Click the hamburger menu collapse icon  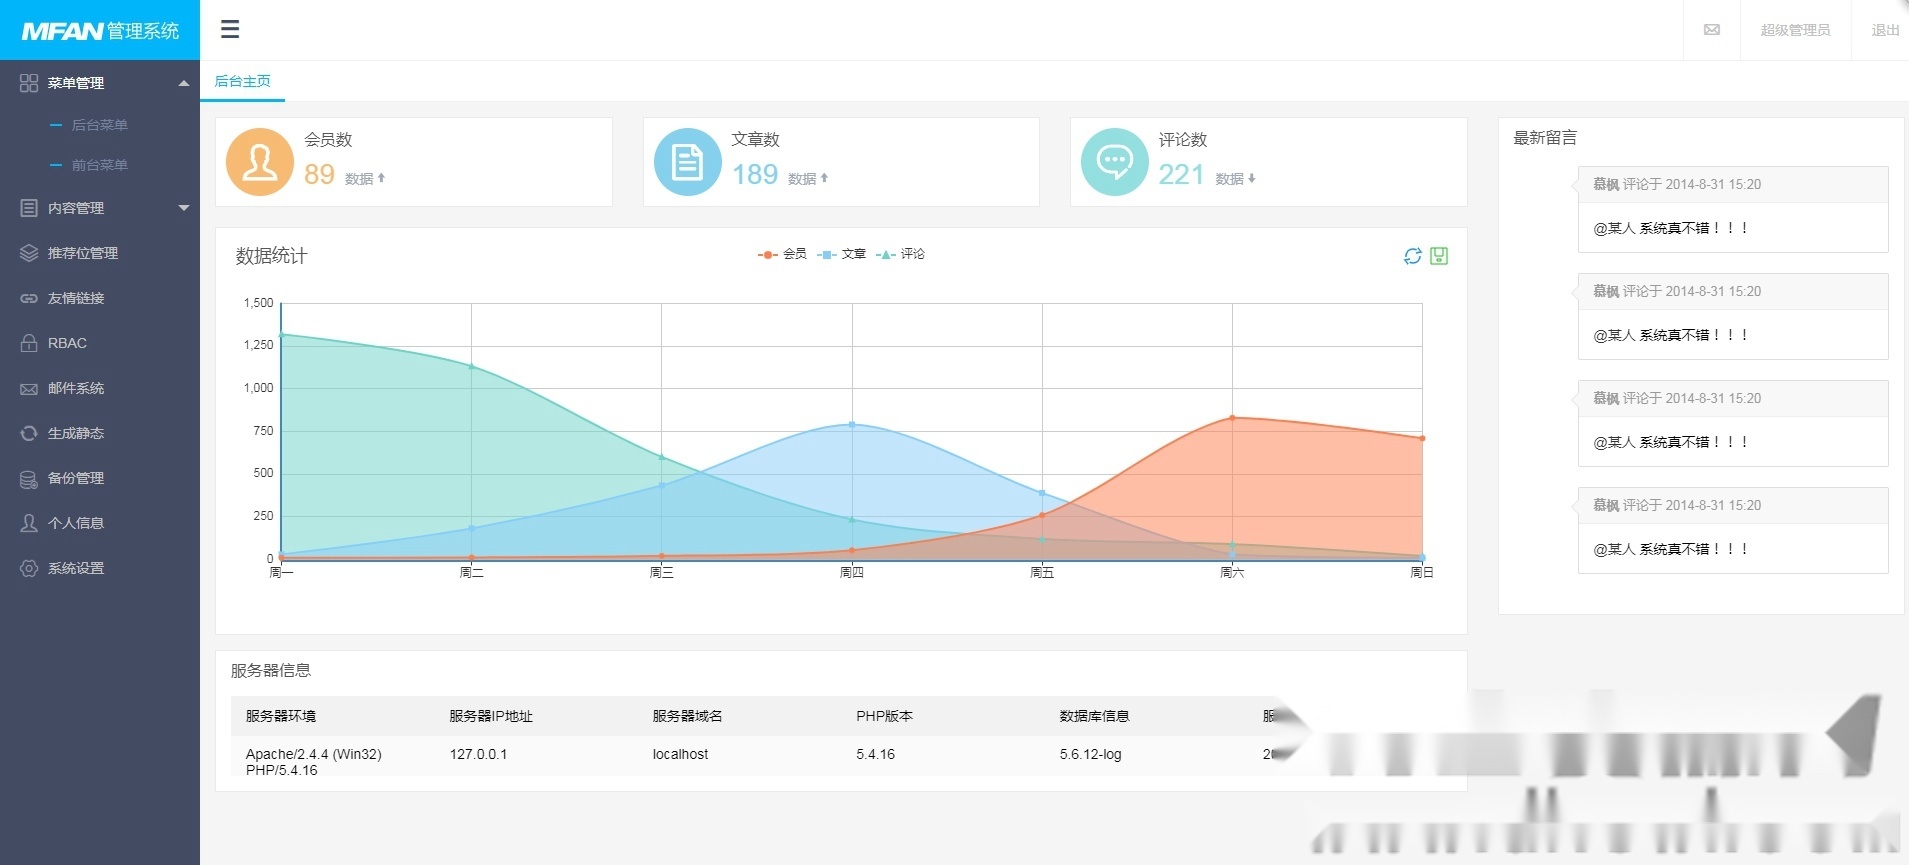point(230,29)
